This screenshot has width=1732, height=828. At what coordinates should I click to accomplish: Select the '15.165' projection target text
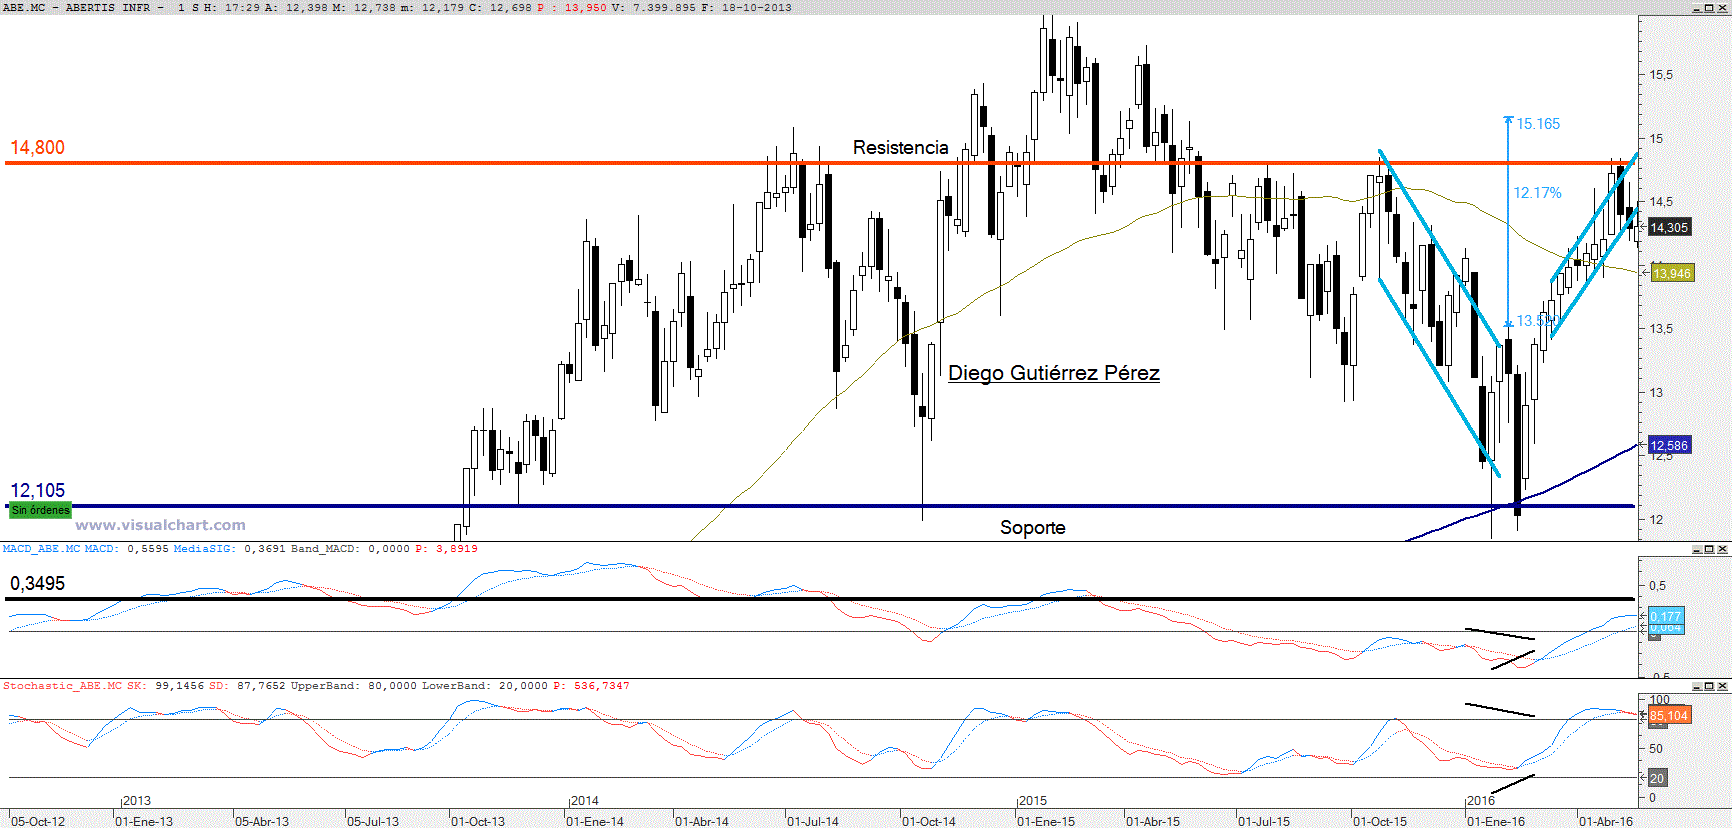click(1538, 124)
